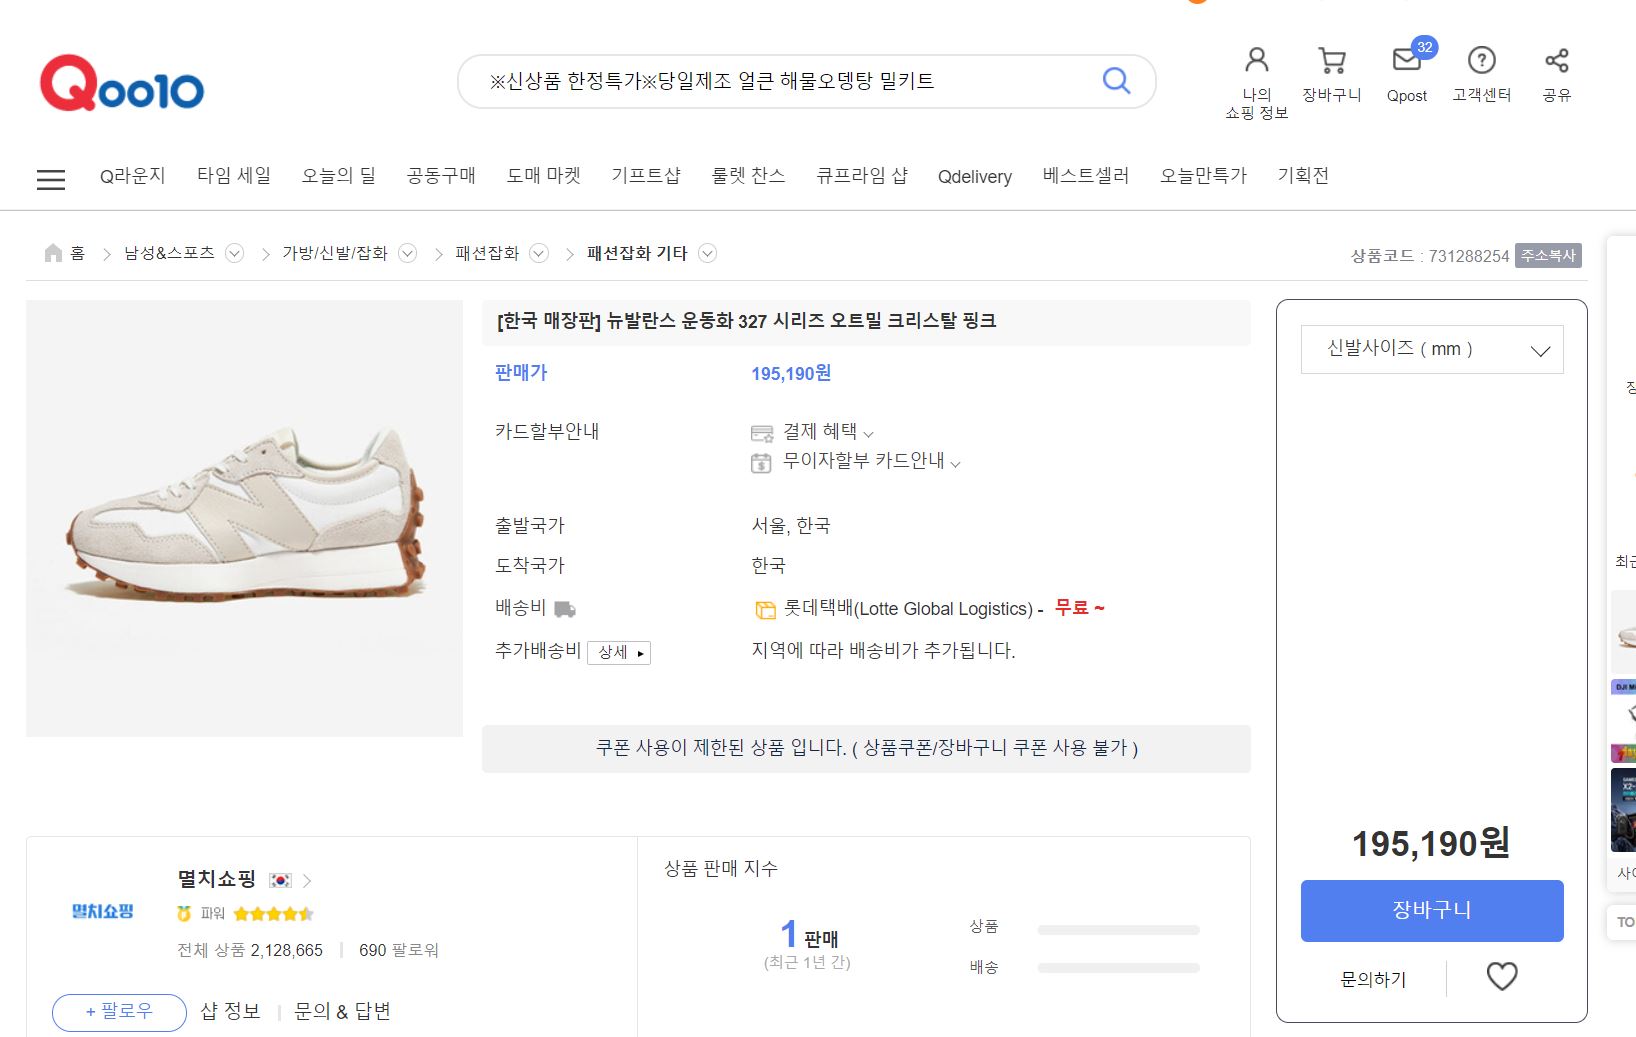The height and width of the screenshot is (1037, 1636).
Task: Expand 무이자할부 카드안내 details
Action: coord(955,464)
